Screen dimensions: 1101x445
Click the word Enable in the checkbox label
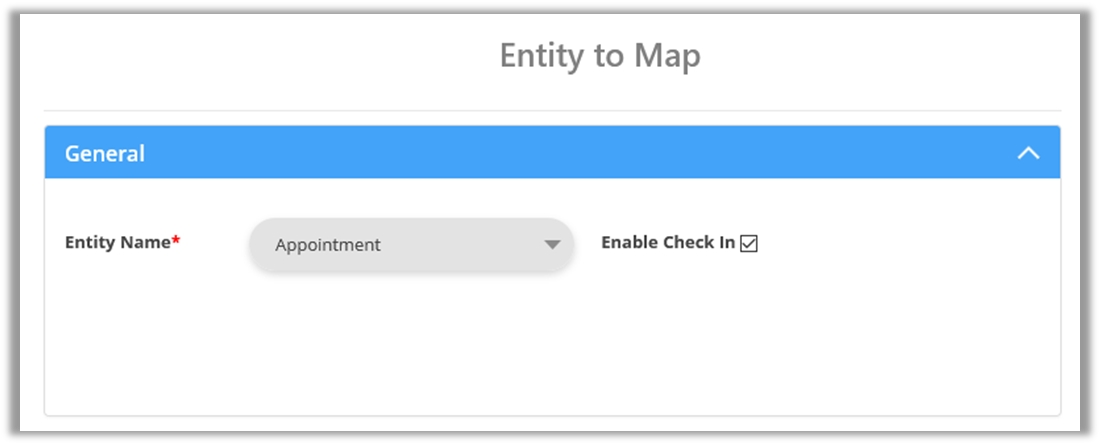tap(629, 242)
